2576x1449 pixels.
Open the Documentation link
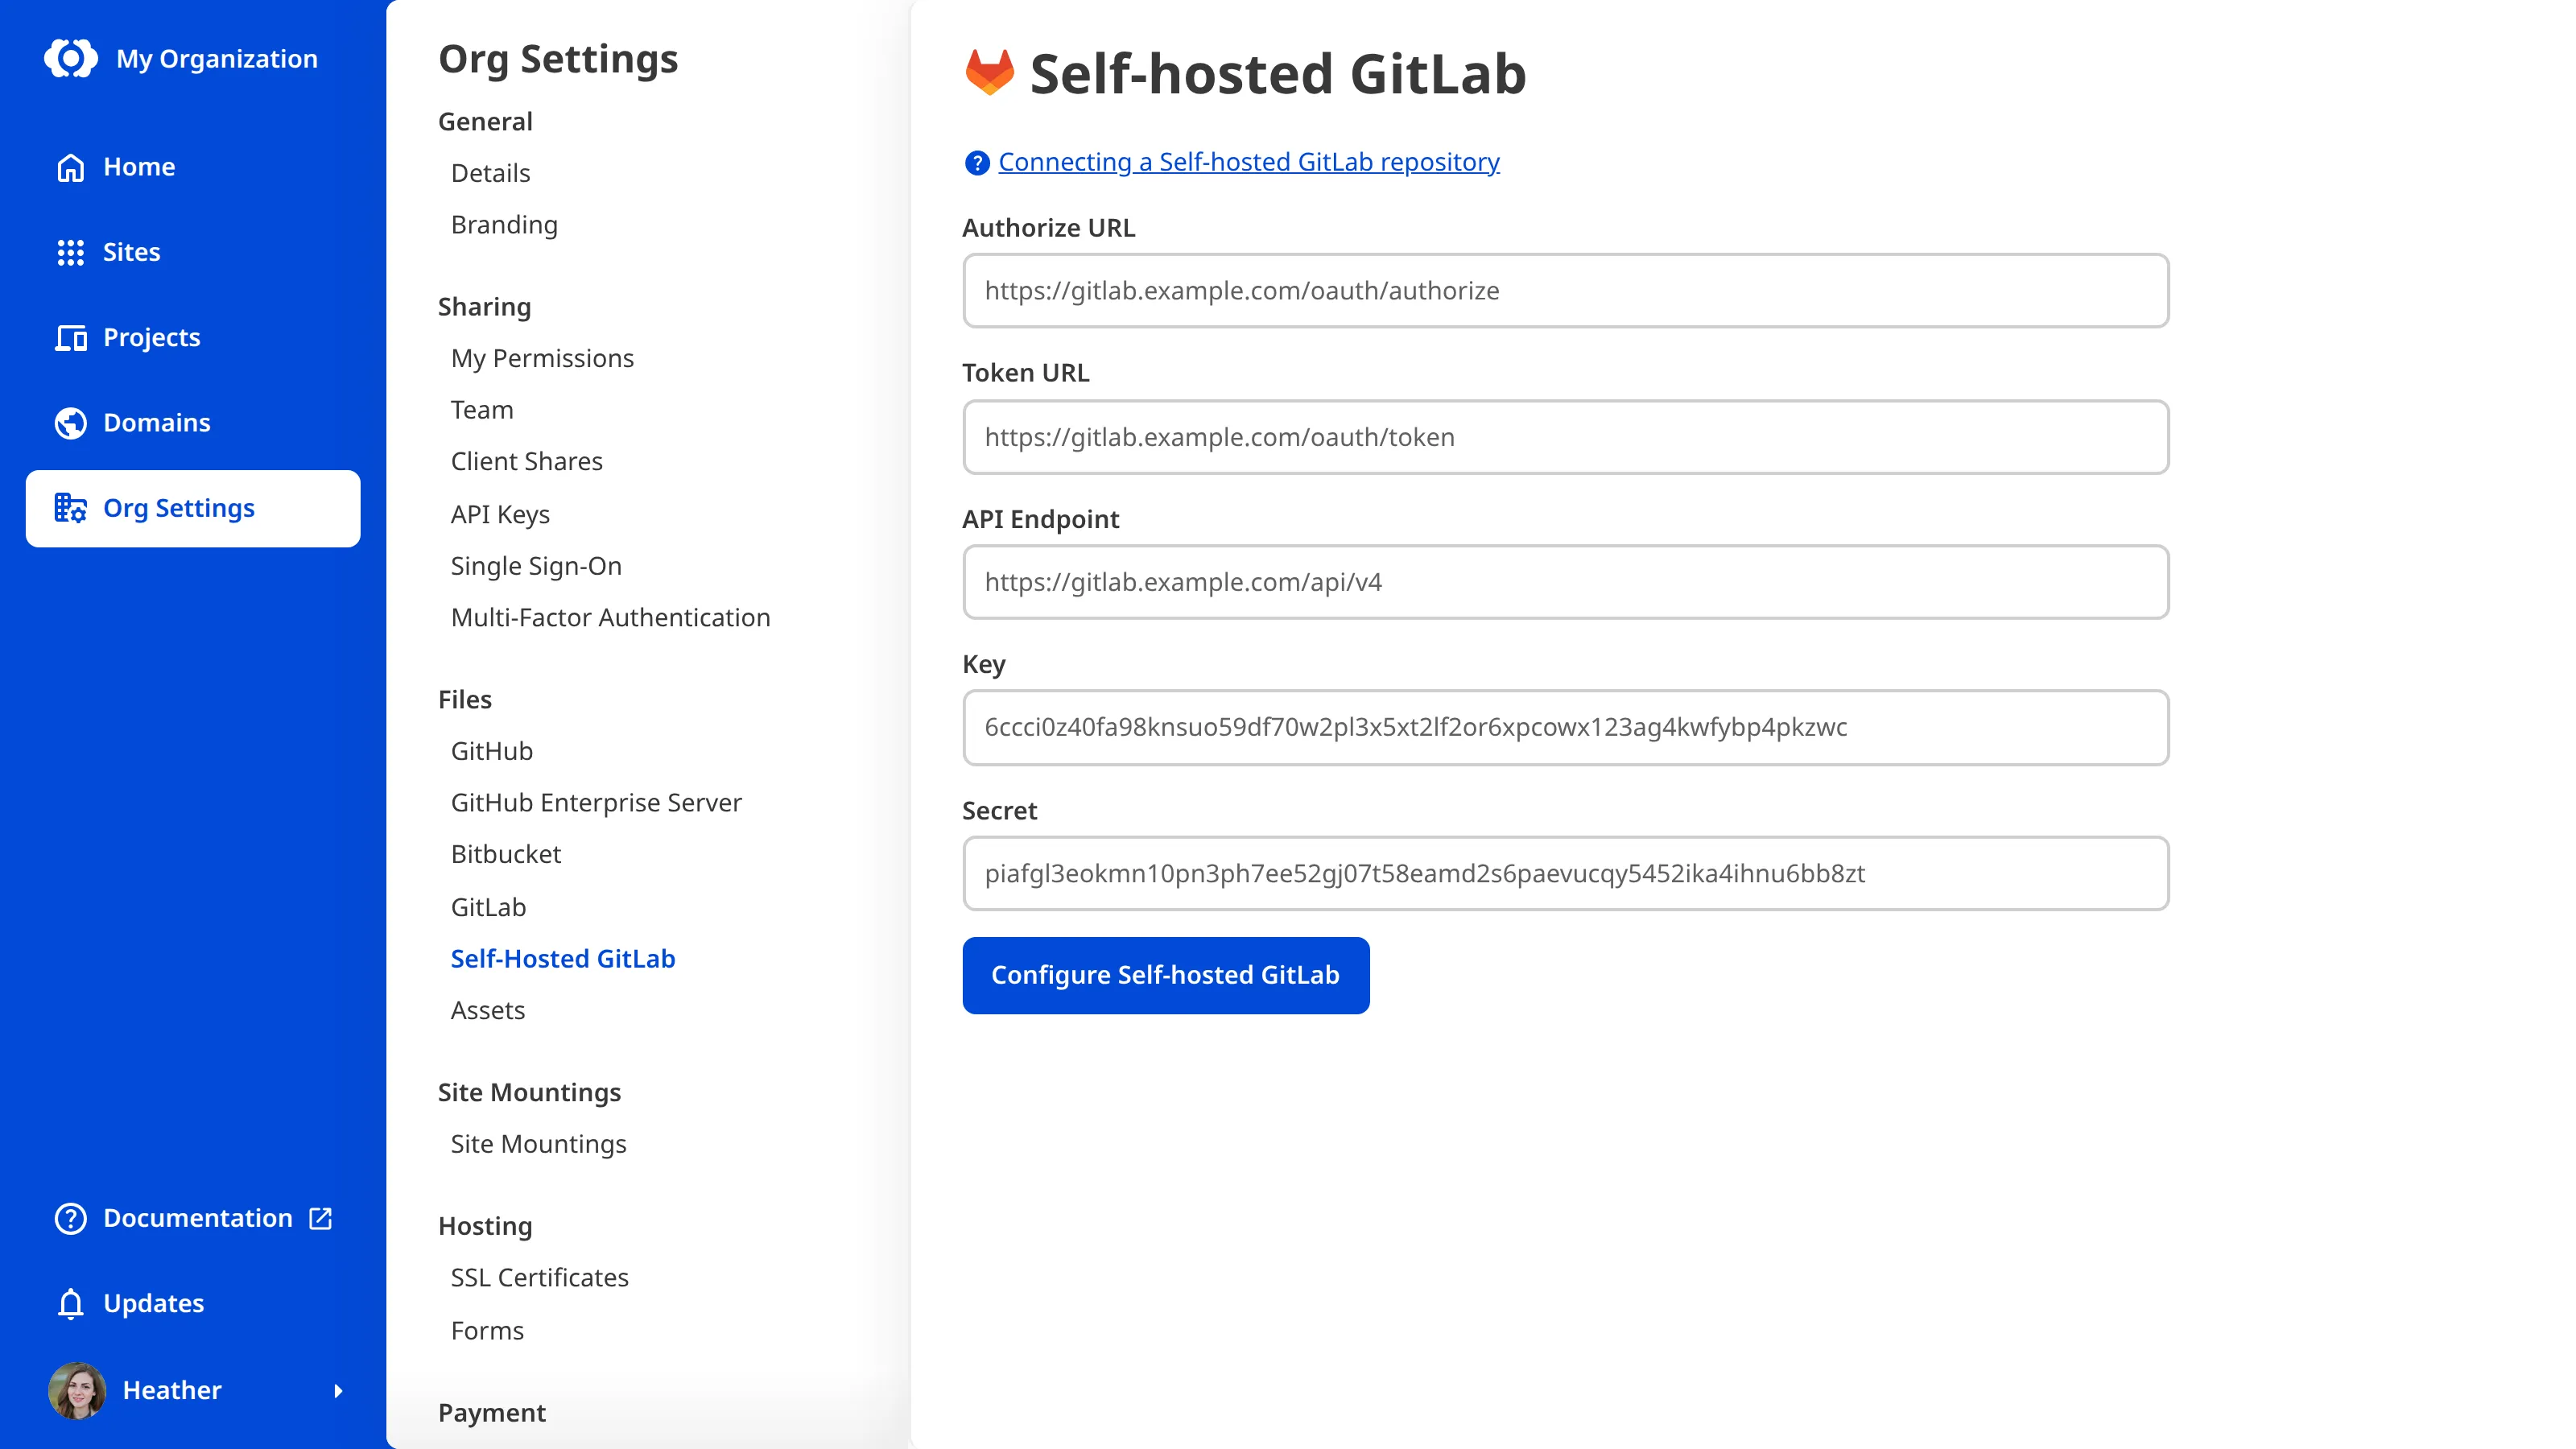[193, 1218]
